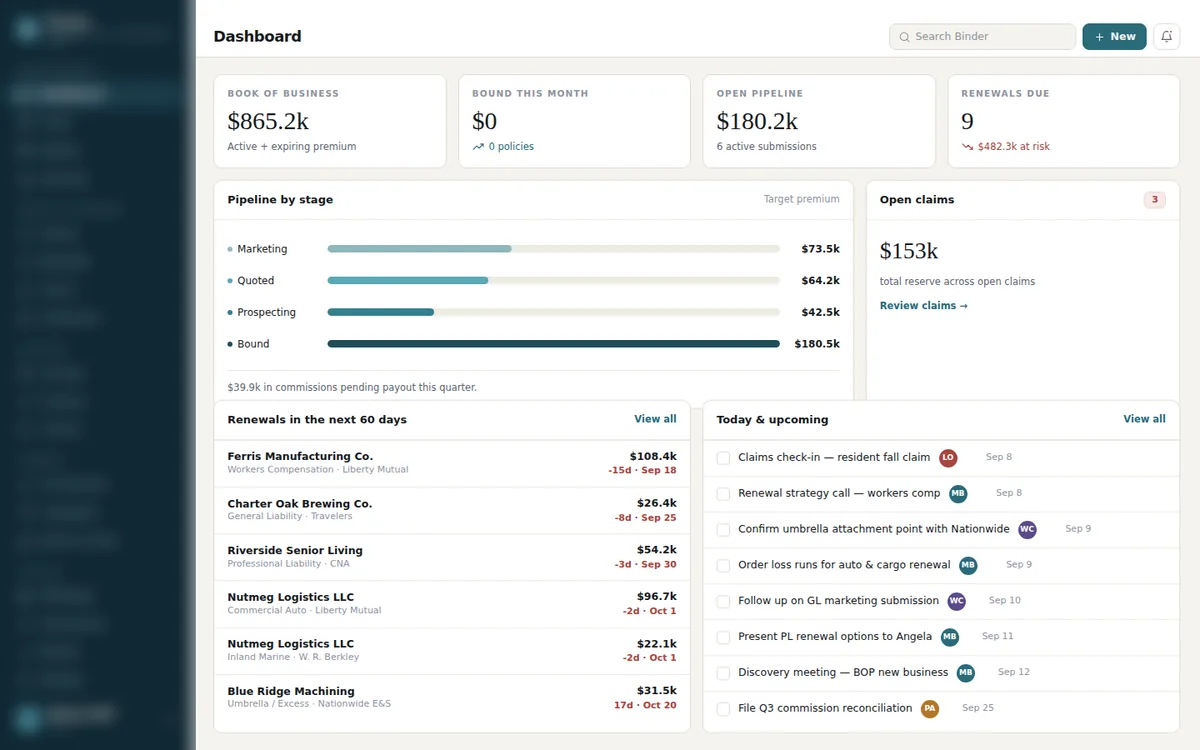Click the $153k total reserve value
The width and height of the screenshot is (1200, 750).
coord(909,251)
